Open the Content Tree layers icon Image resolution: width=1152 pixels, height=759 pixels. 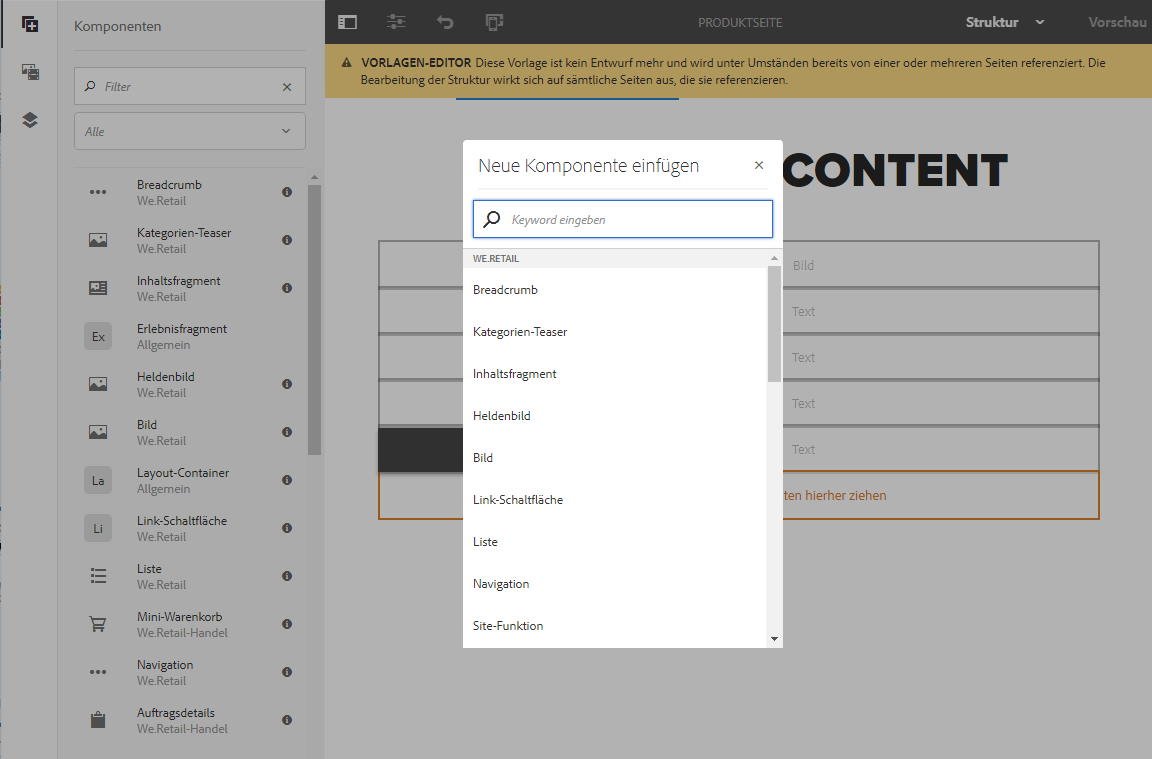tap(30, 120)
